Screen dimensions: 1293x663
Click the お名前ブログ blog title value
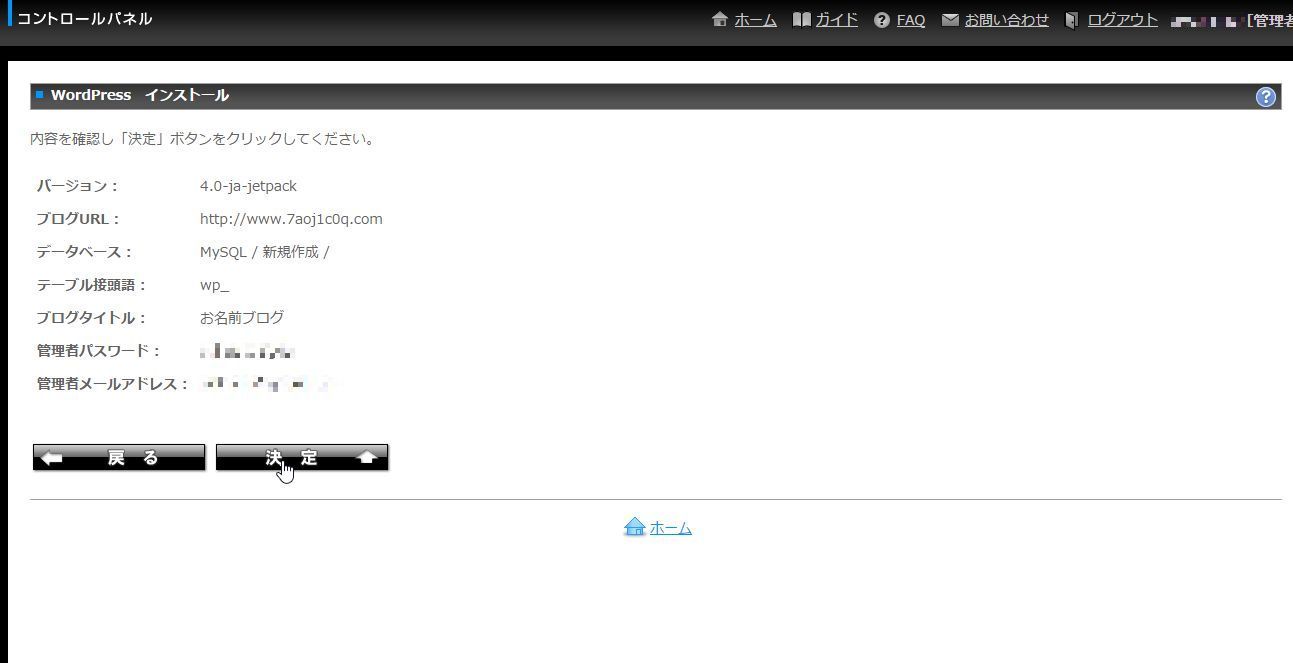(242, 318)
